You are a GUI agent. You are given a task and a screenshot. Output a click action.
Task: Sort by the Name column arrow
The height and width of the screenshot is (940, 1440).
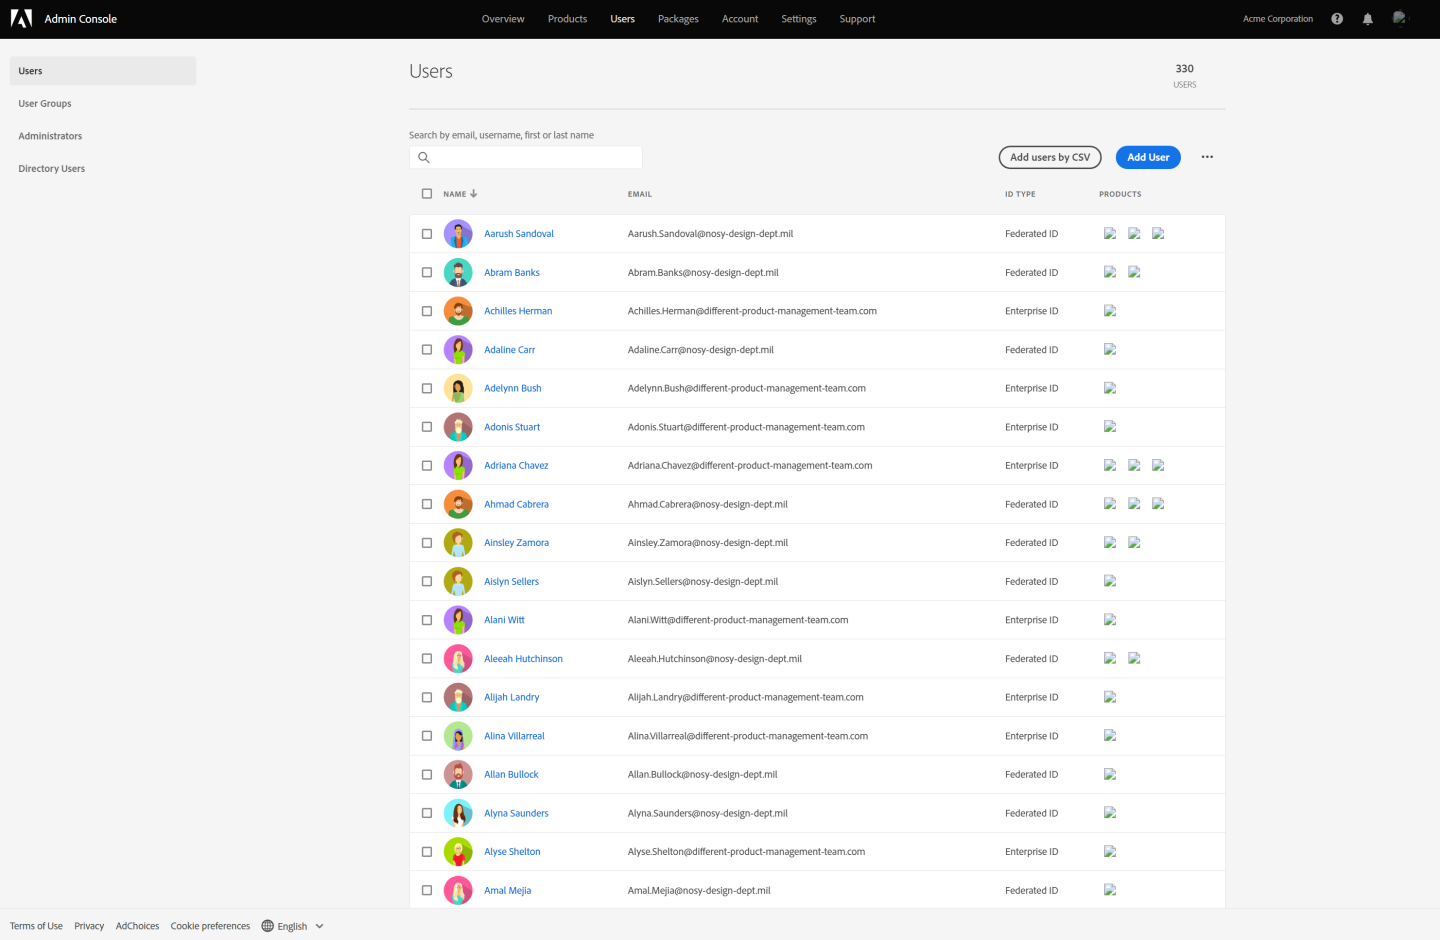474,194
